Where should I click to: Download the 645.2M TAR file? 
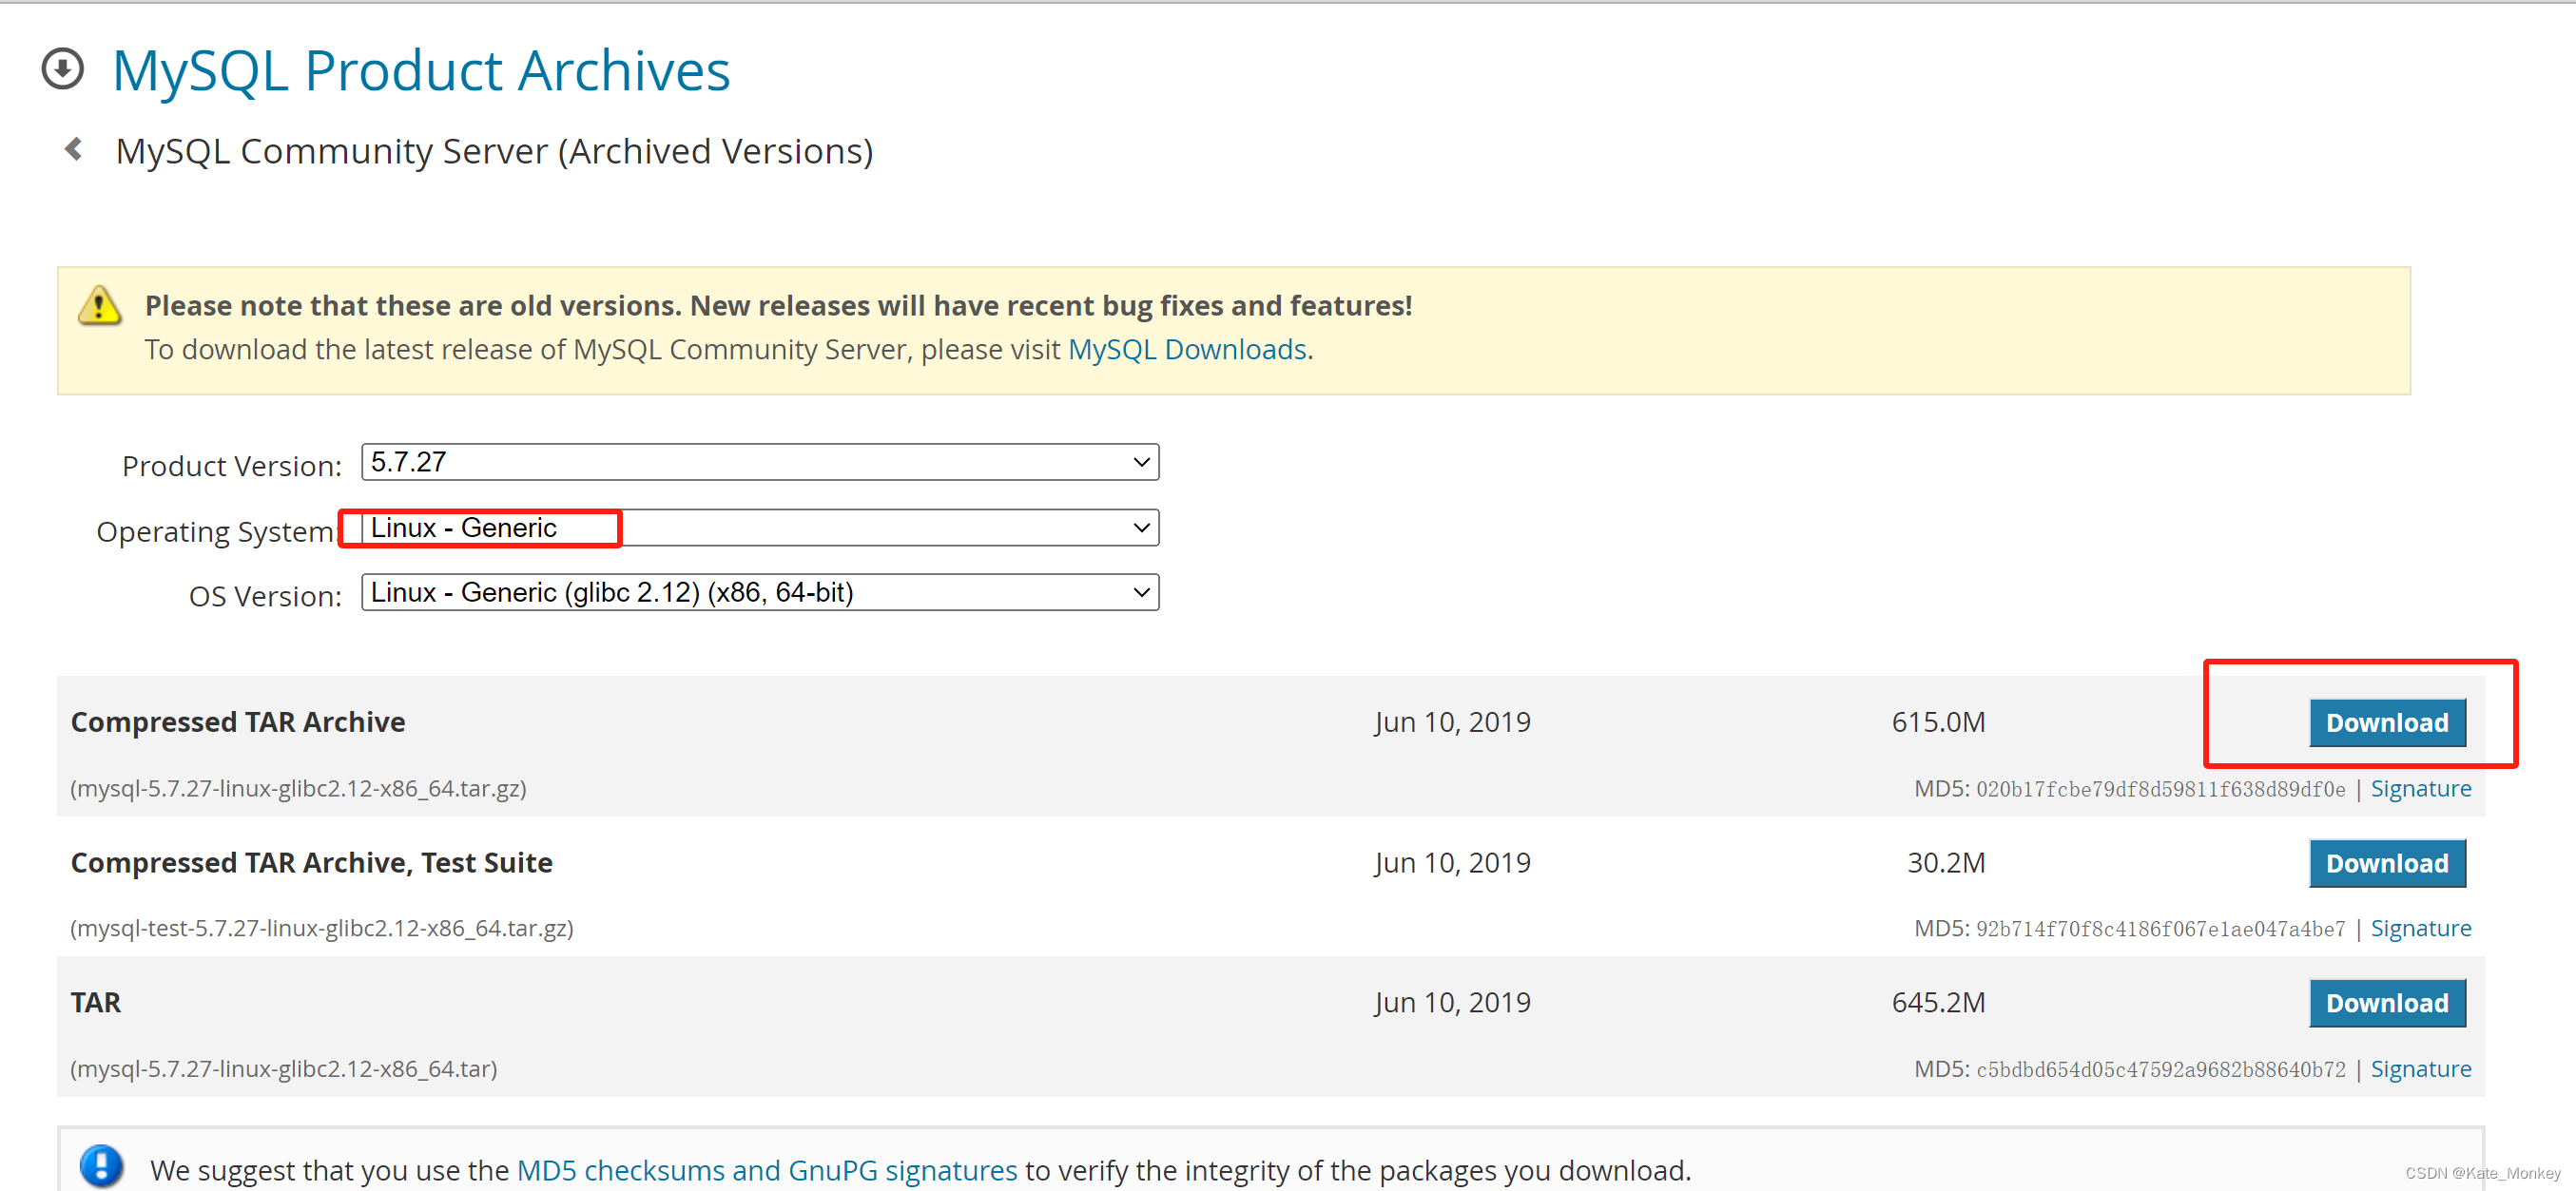2385,1003
